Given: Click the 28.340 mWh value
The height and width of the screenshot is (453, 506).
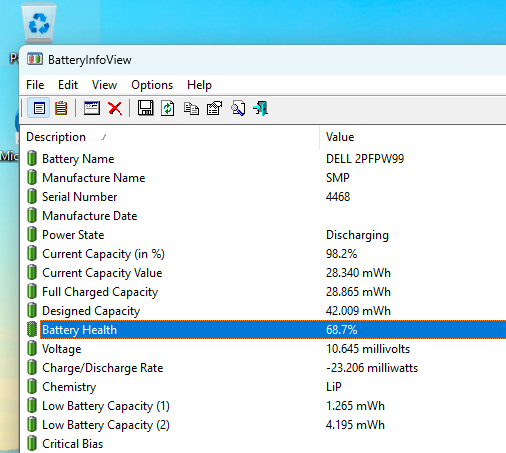Looking at the screenshot, I should tap(358, 273).
